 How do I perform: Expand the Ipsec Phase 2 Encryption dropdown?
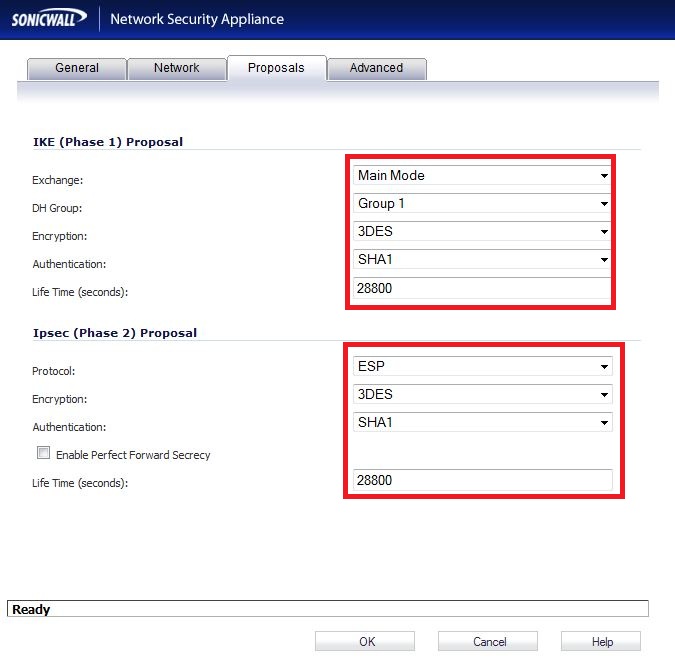tap(483, 395)
